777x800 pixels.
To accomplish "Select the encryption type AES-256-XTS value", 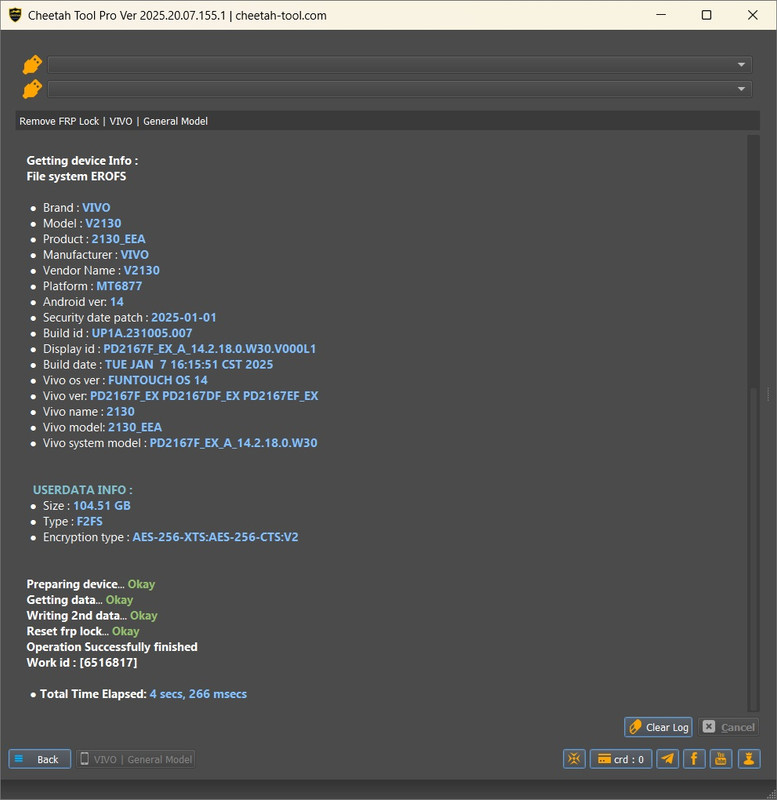I will click(215, 537).
